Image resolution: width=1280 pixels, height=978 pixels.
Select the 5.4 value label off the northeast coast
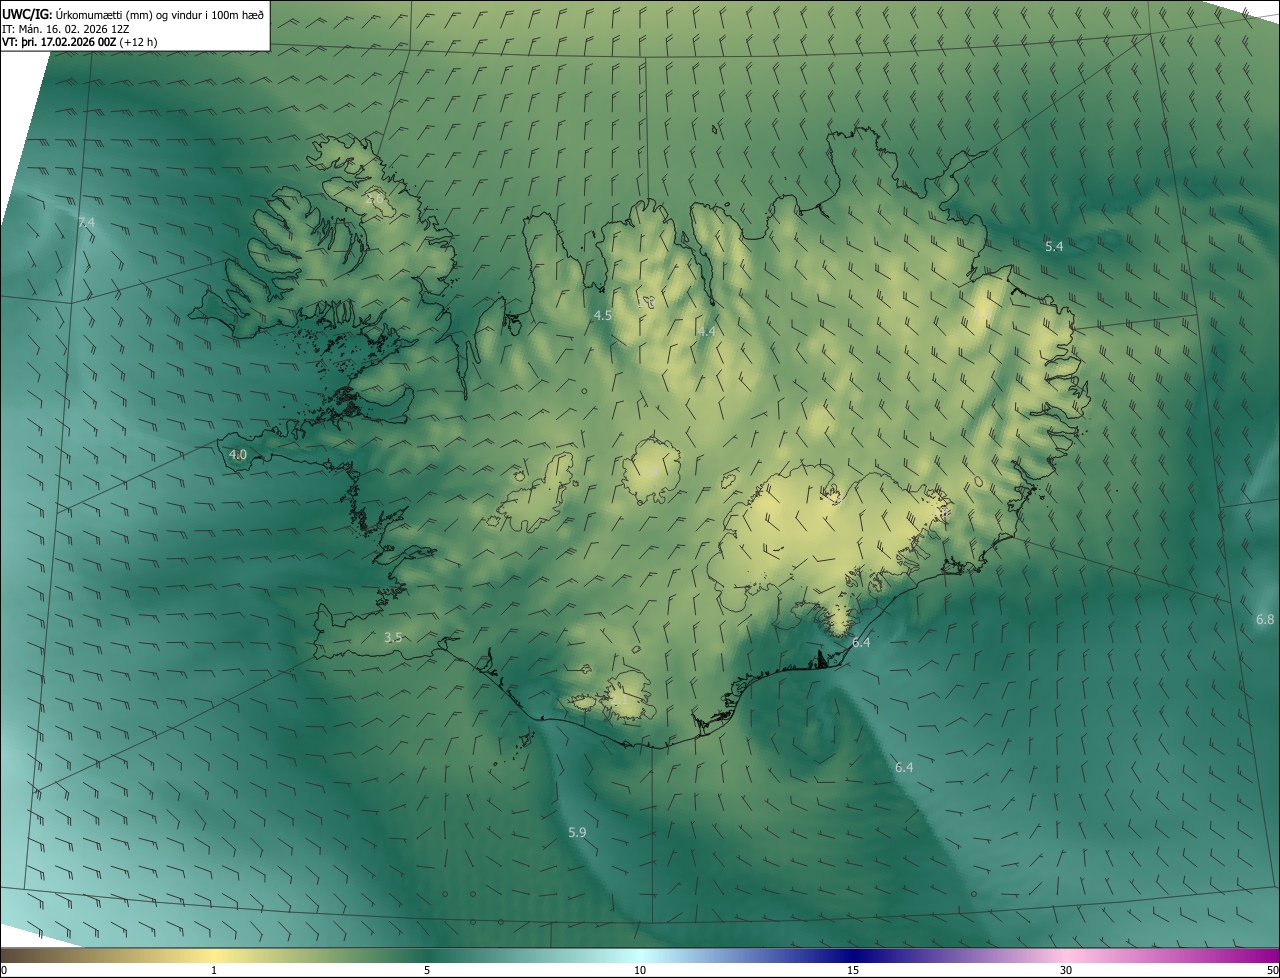(1054, 246)
